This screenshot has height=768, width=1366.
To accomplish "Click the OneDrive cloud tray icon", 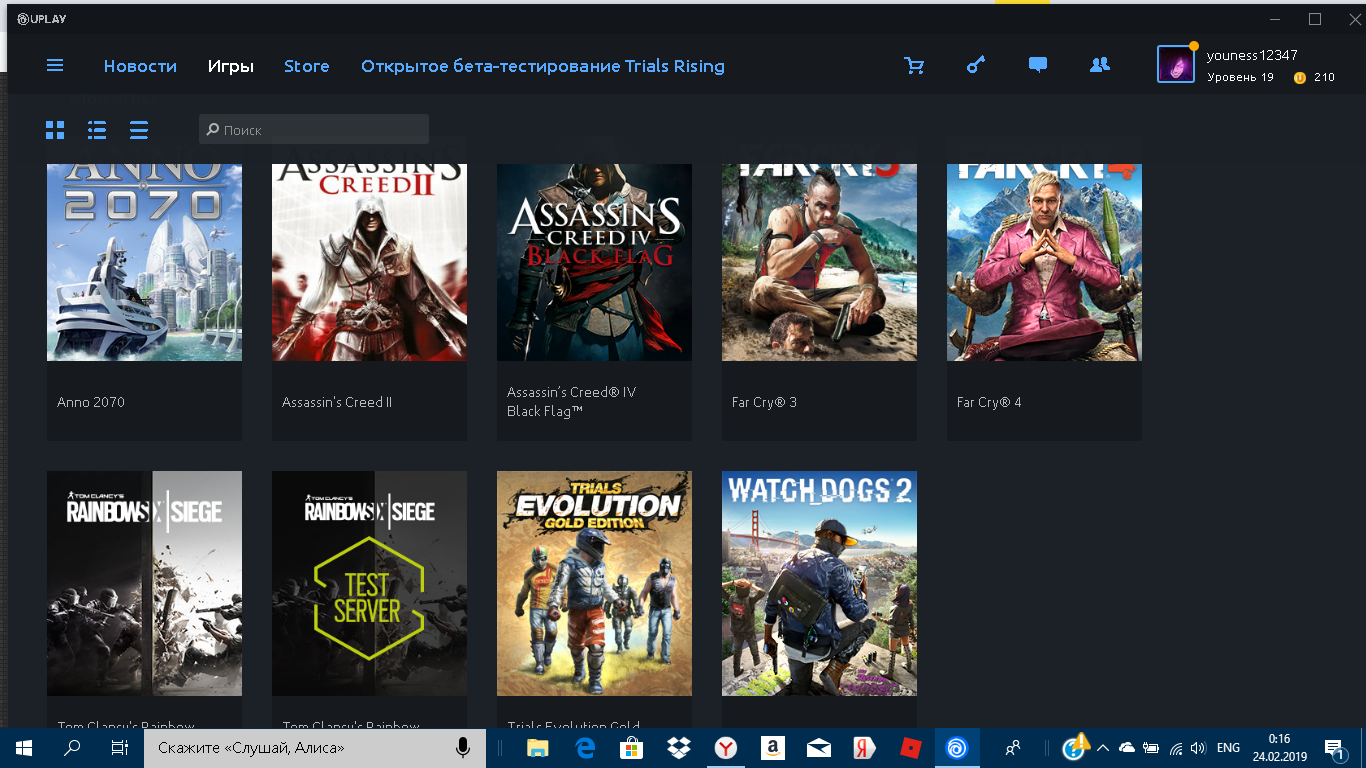I will pyautogui.click(x=1127, y=748).
